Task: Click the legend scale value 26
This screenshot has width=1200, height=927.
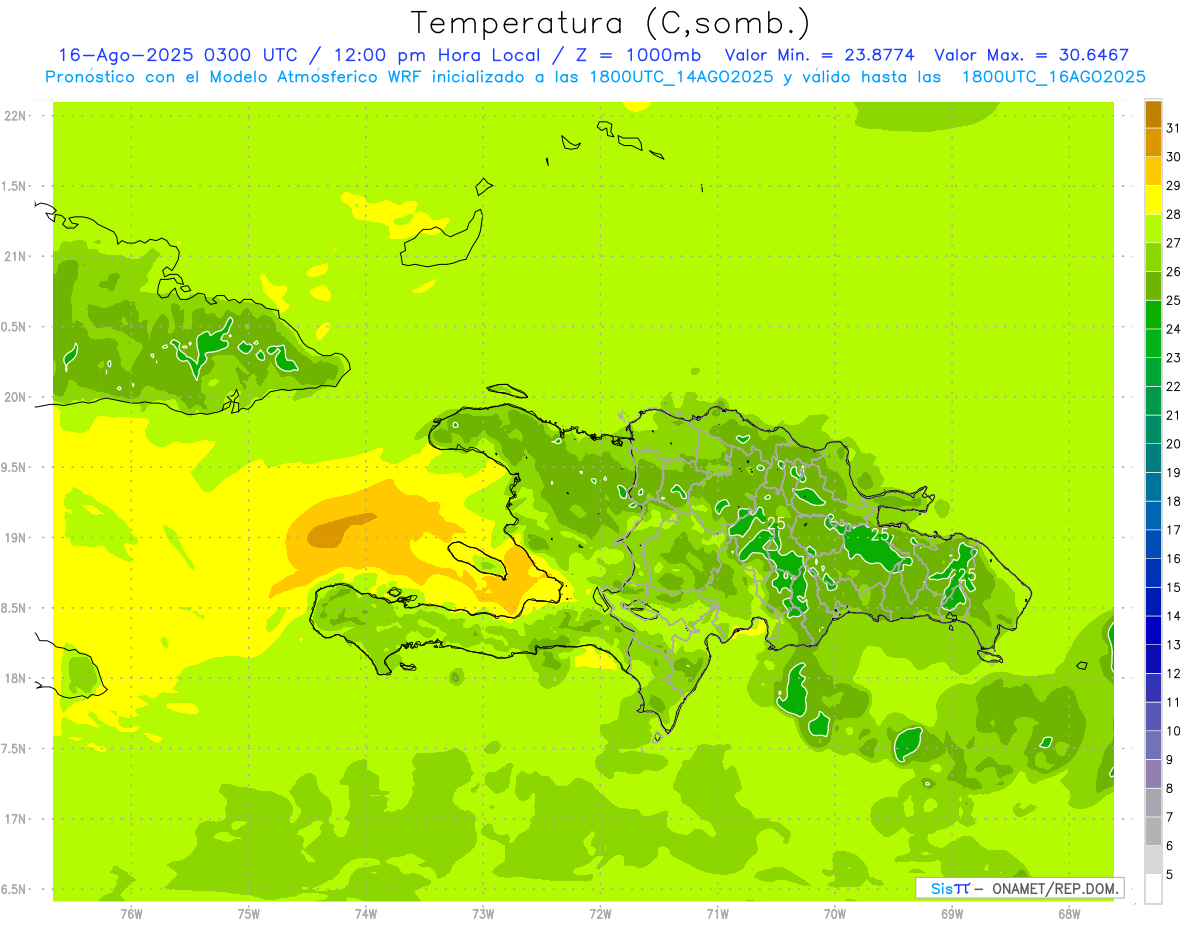Action: pos(1174,272)
